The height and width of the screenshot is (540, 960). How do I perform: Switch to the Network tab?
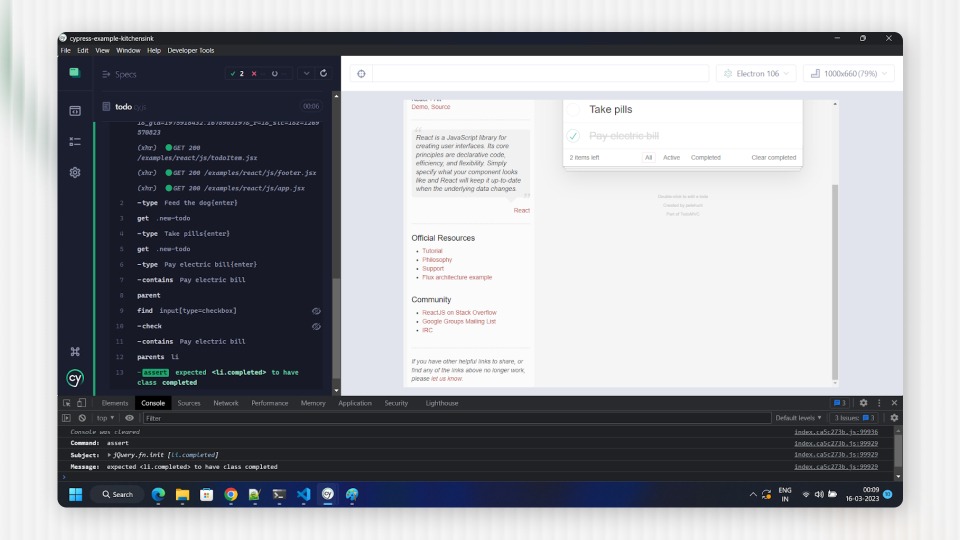tap(226, 403)
